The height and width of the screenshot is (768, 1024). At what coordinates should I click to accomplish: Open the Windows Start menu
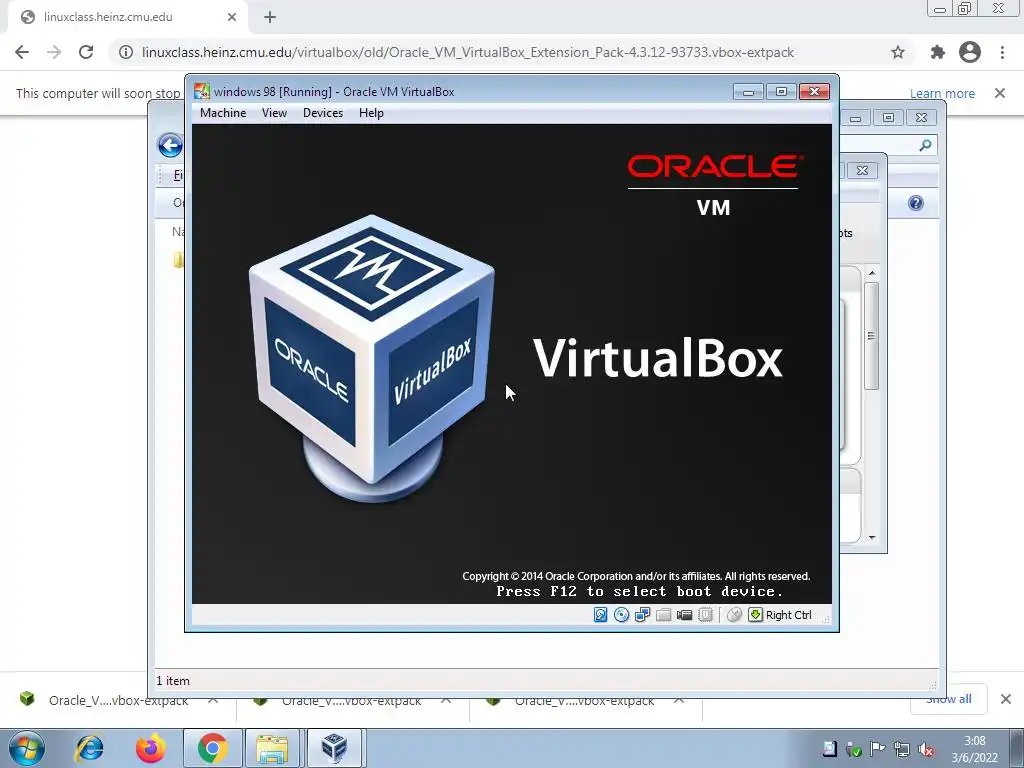click(27, 748)
